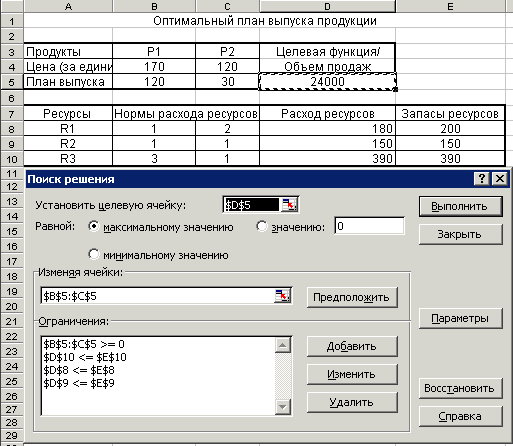Click constraints list scroll down arrow
The height and width of the screenshot is (446, 513).
283,407
